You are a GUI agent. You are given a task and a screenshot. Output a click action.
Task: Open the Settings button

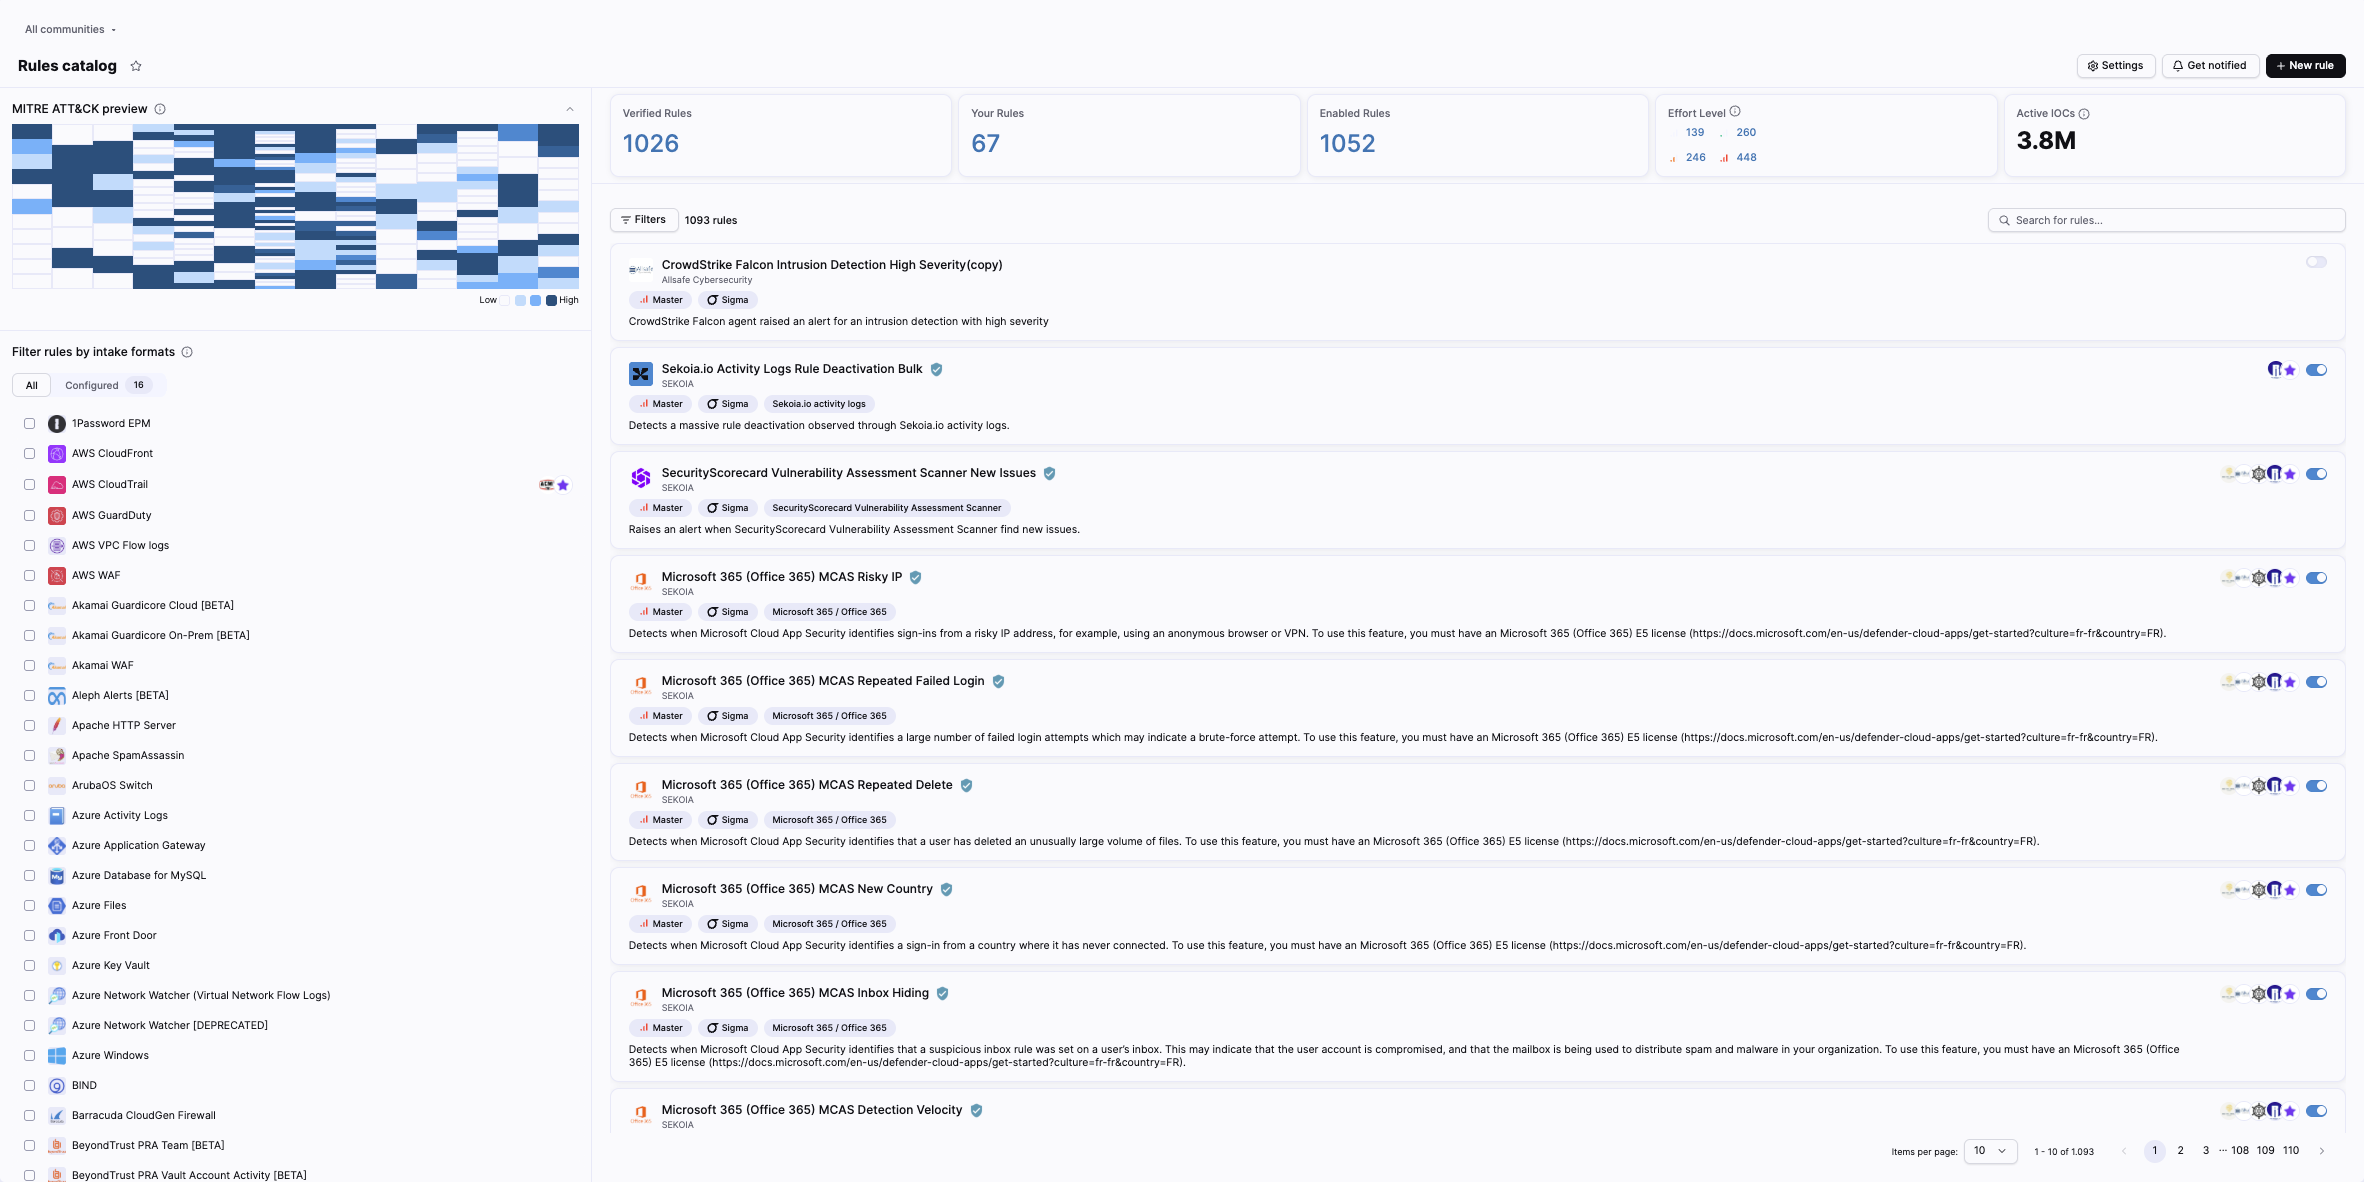click(x=2116, y=66)
